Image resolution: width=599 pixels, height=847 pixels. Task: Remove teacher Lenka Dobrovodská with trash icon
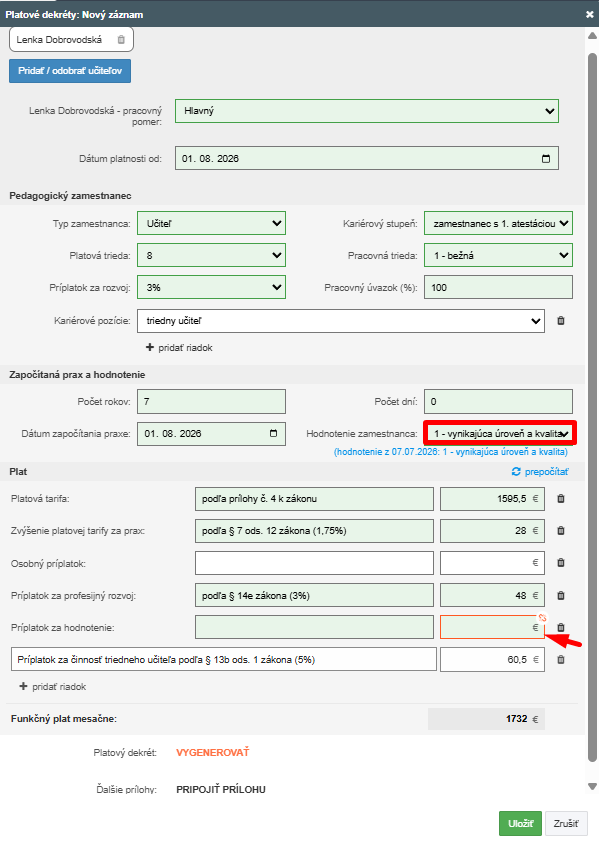tap(121, 39)
